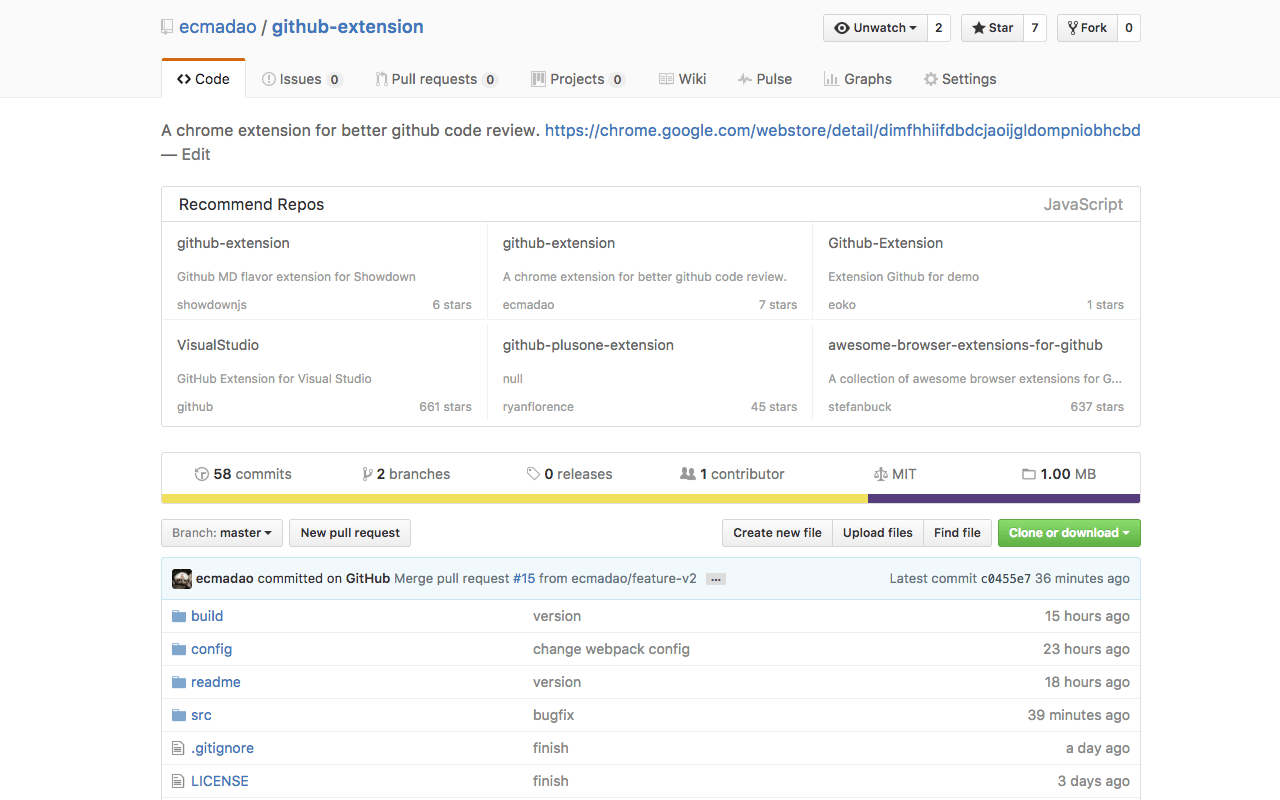Click the fork count 0

tap(1129, 28)
